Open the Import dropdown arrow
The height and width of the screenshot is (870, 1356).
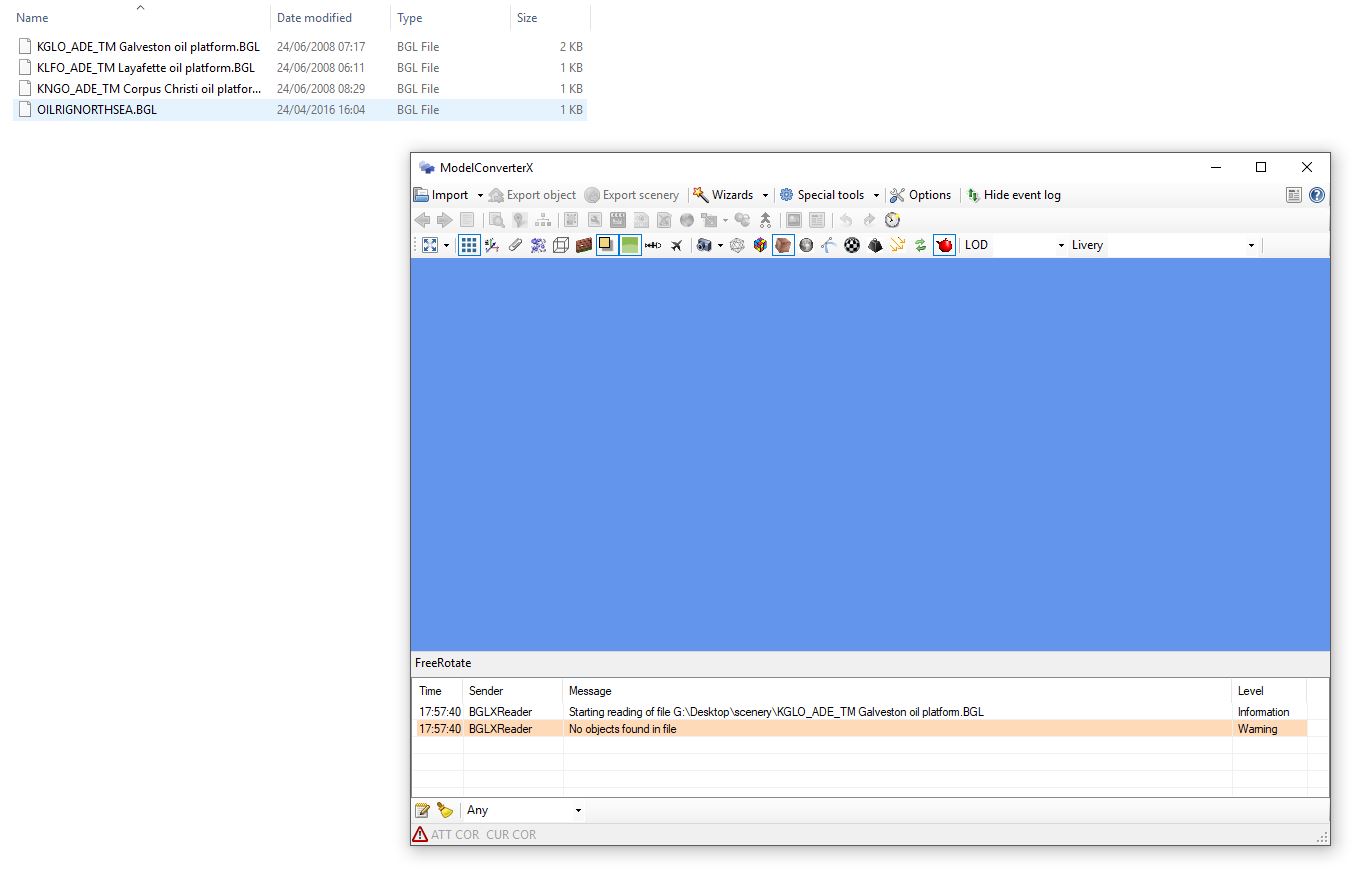pyautogui.click(x=480, y=195)
